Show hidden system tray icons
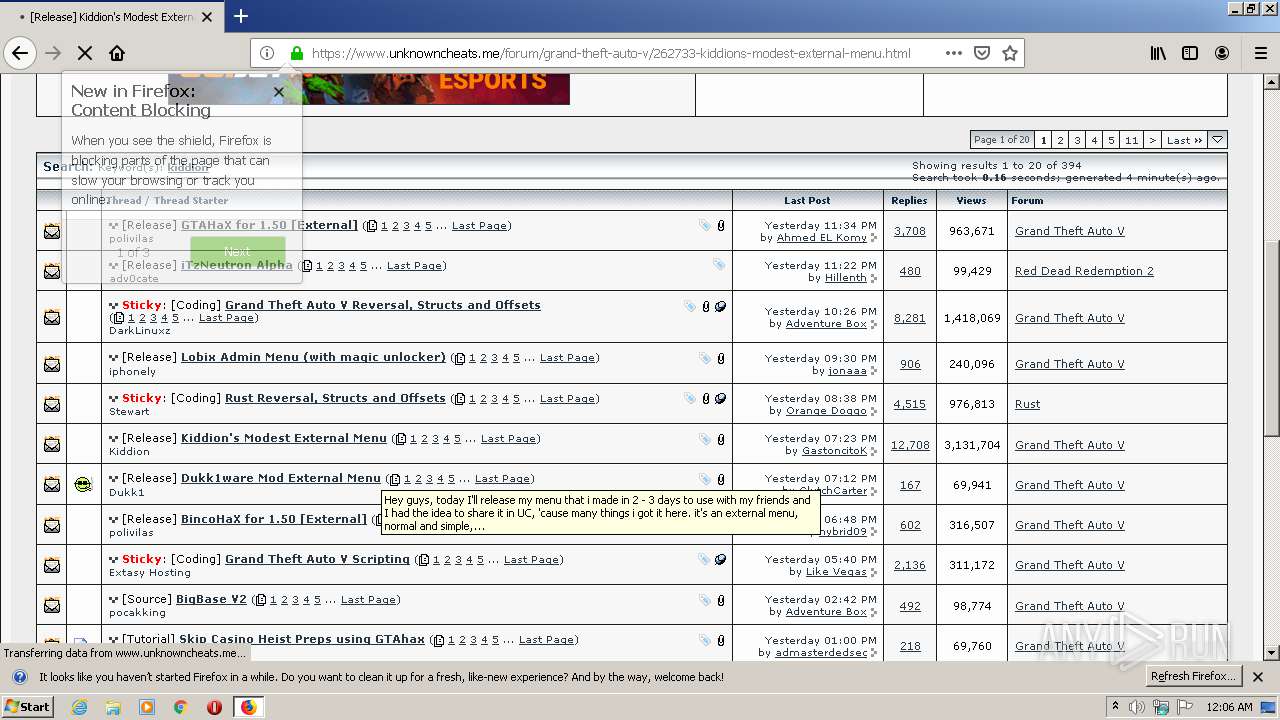The width and height of the screenshot is (1280, 720). [x=1116, y=707]
